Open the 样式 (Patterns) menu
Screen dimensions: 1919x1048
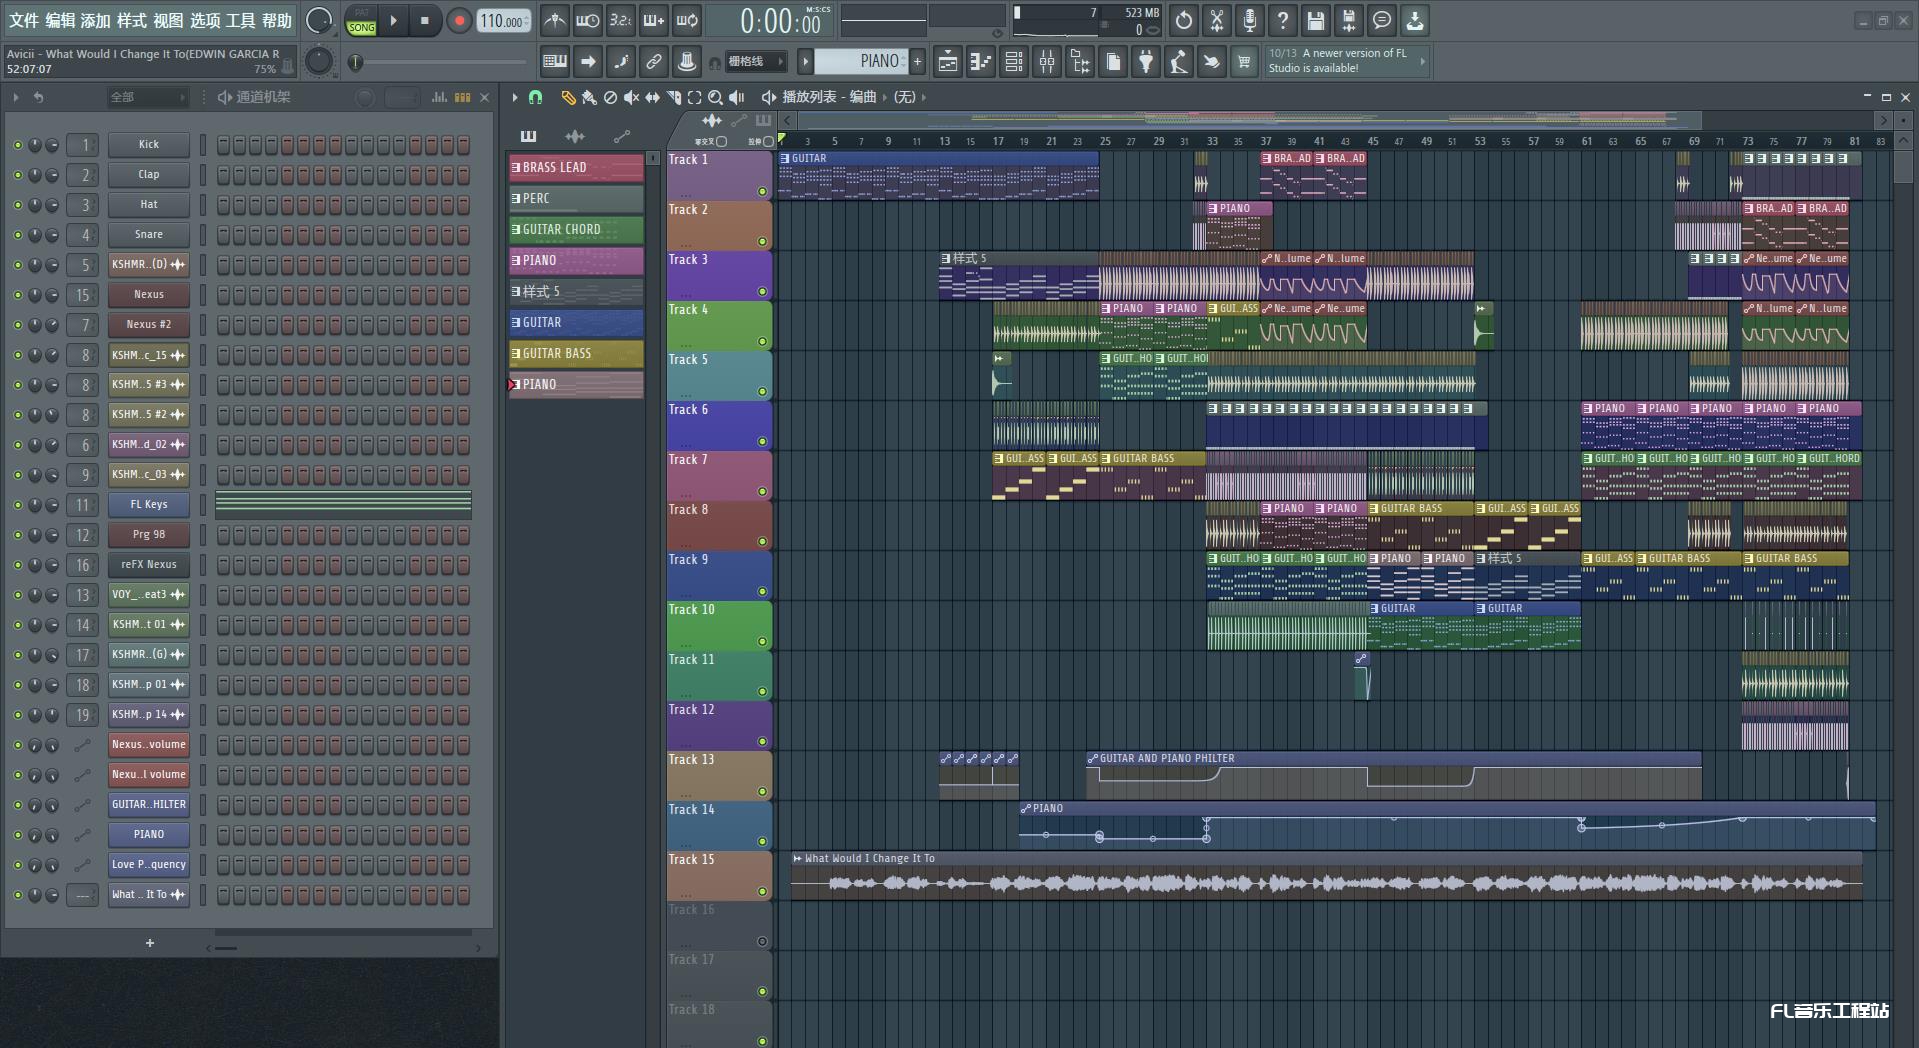tap(132, 20)
